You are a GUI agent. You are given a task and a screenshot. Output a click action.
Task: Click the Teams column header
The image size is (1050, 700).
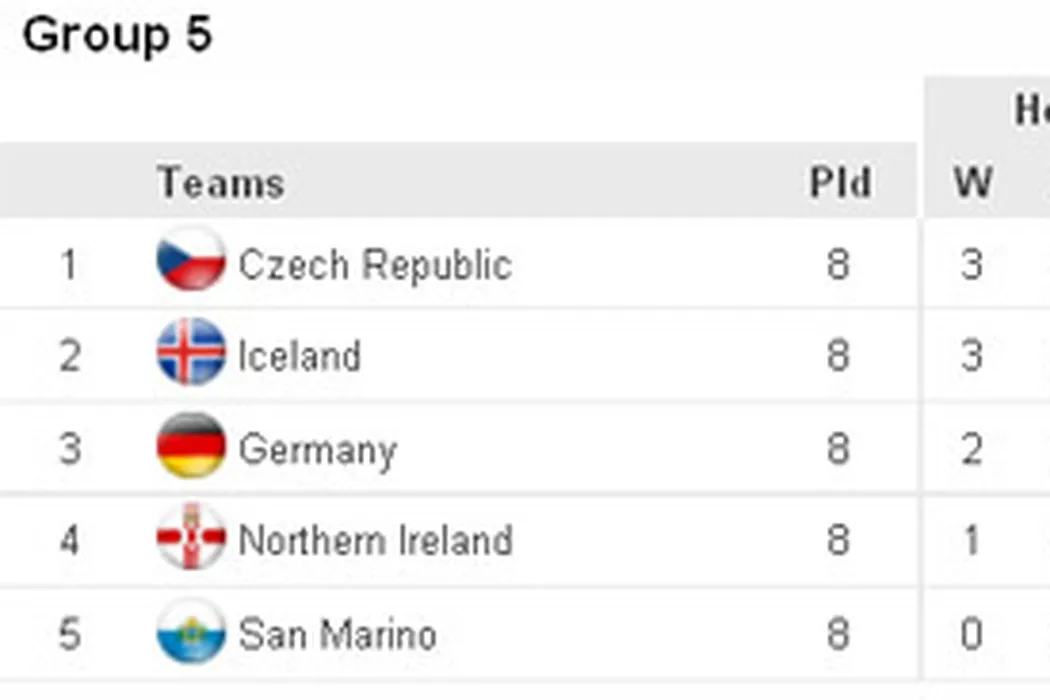pyautogui.click(x=221, y=183)
